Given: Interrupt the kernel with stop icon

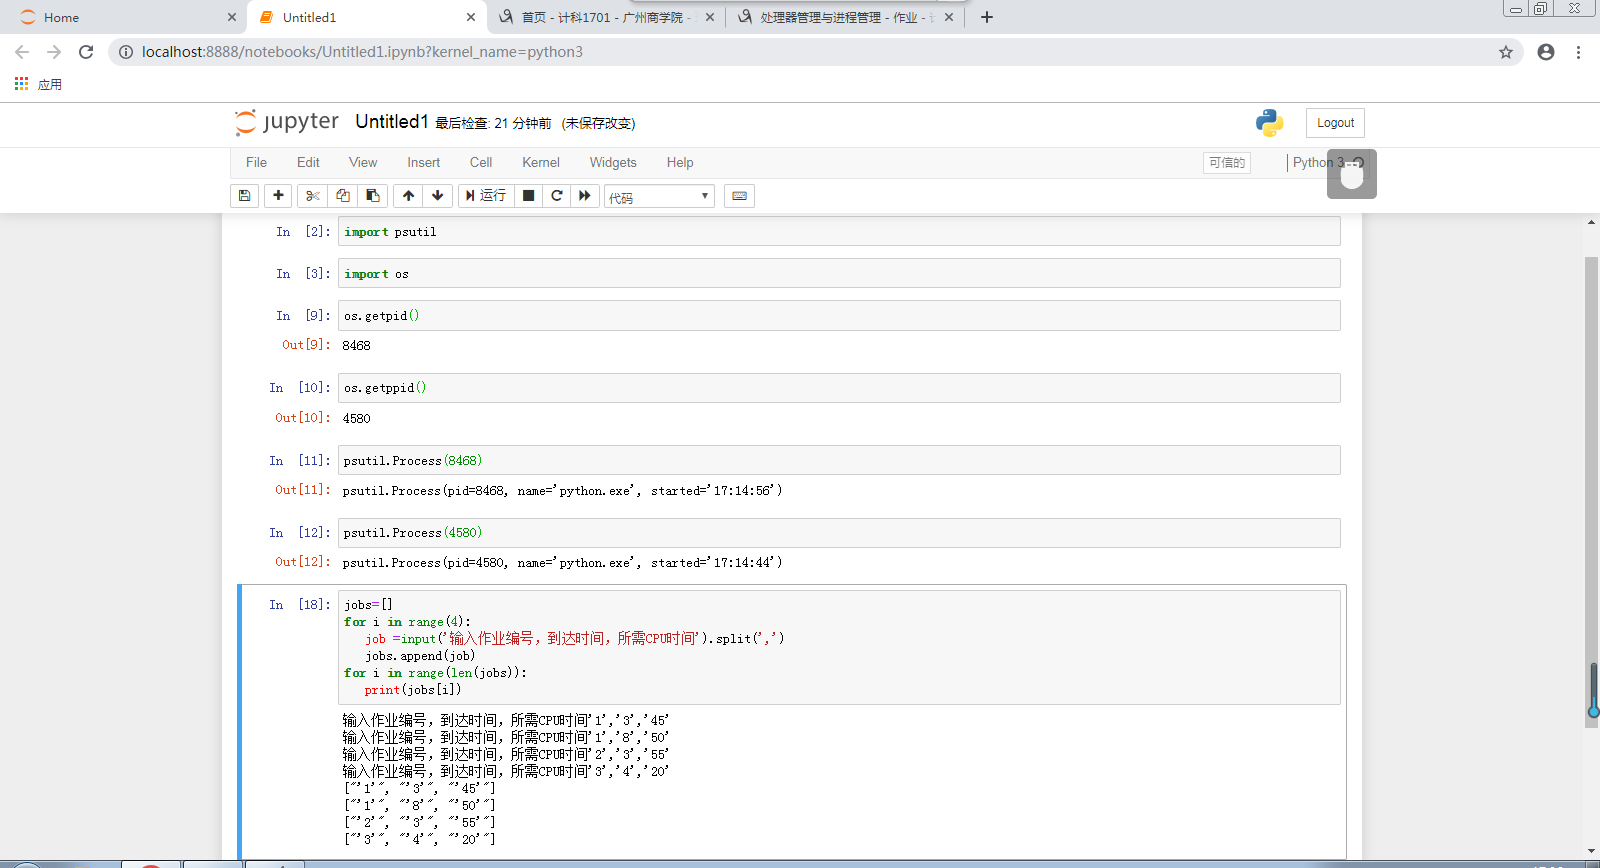Looking at the screenshot, I should [x=529, y=196].
